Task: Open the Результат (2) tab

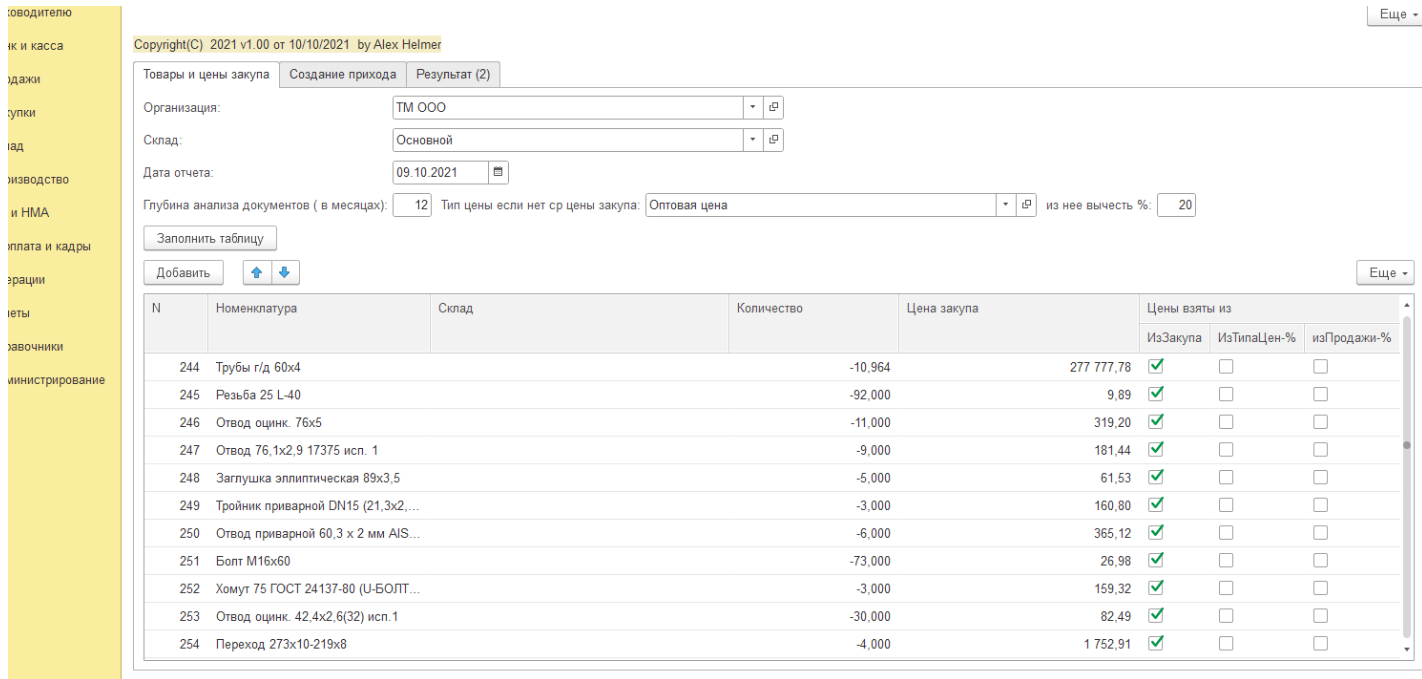Action: tap(454, 75)
